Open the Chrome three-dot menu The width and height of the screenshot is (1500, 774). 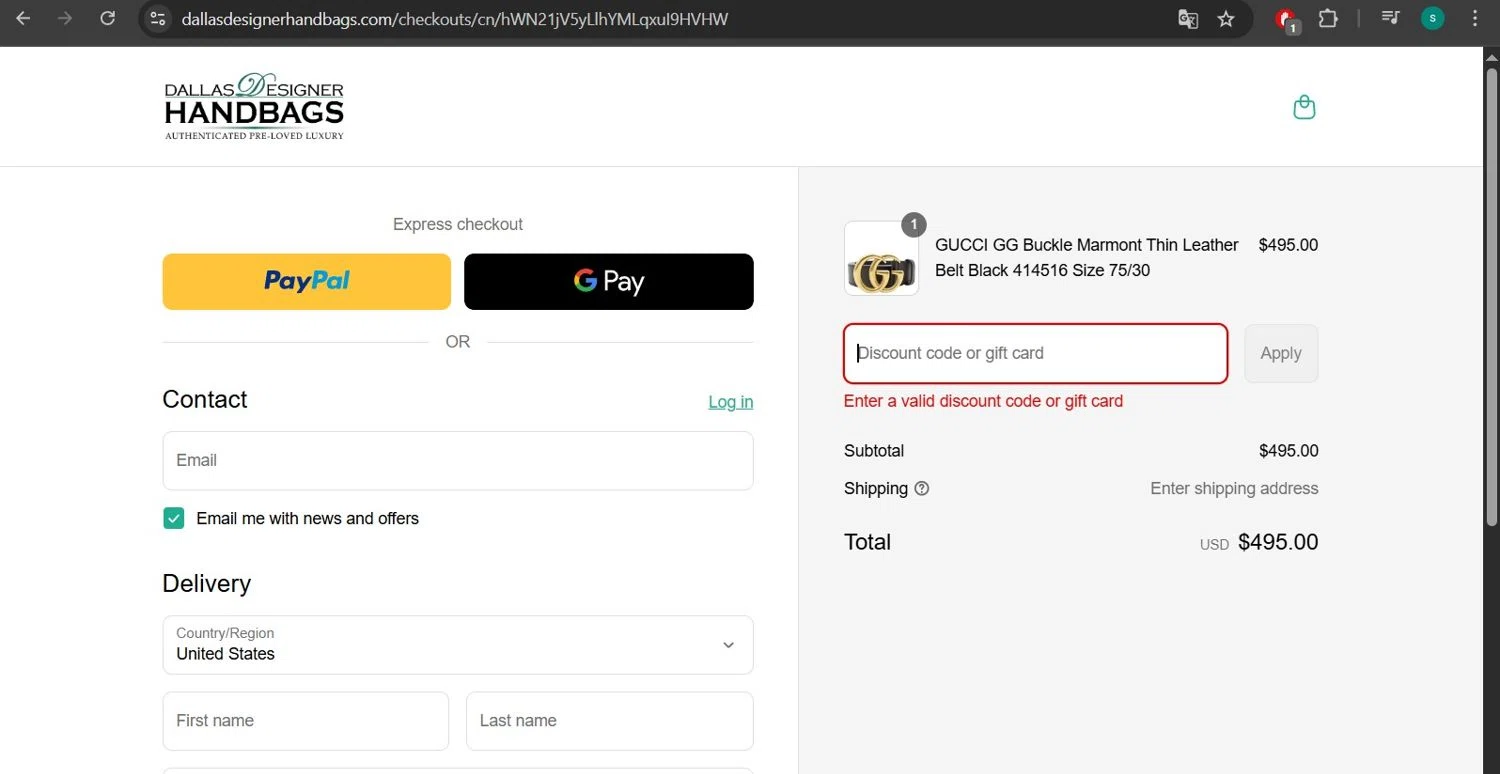(1476, 19)
